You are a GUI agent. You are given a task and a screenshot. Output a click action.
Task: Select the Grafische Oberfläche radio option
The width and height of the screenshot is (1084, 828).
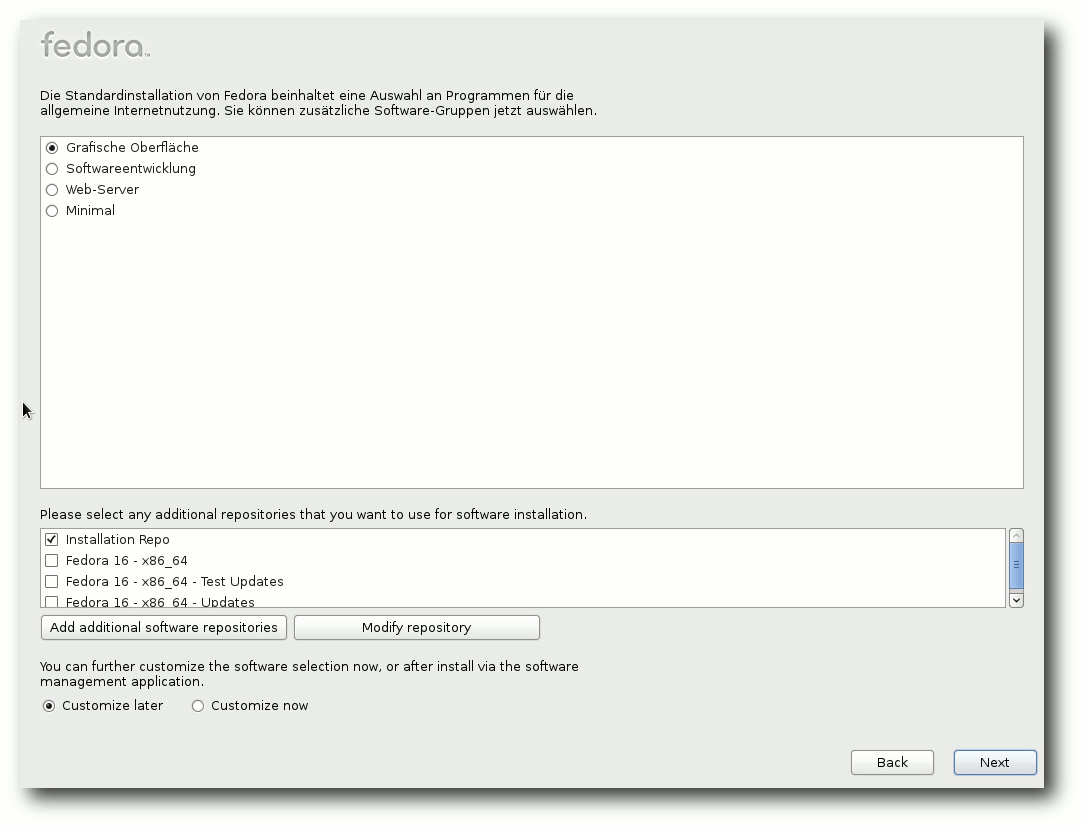click(52, 148)
